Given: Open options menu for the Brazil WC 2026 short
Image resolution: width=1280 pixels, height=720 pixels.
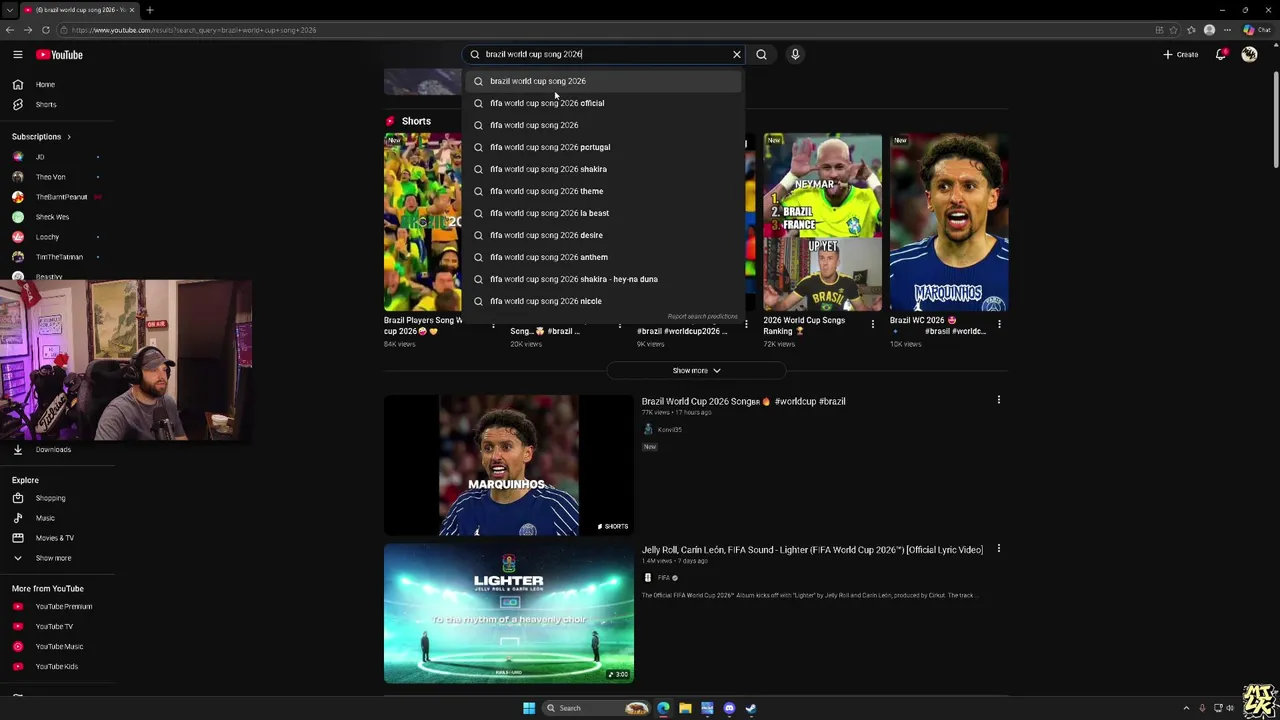Looking at the screenshot, I should pos(998,324).
